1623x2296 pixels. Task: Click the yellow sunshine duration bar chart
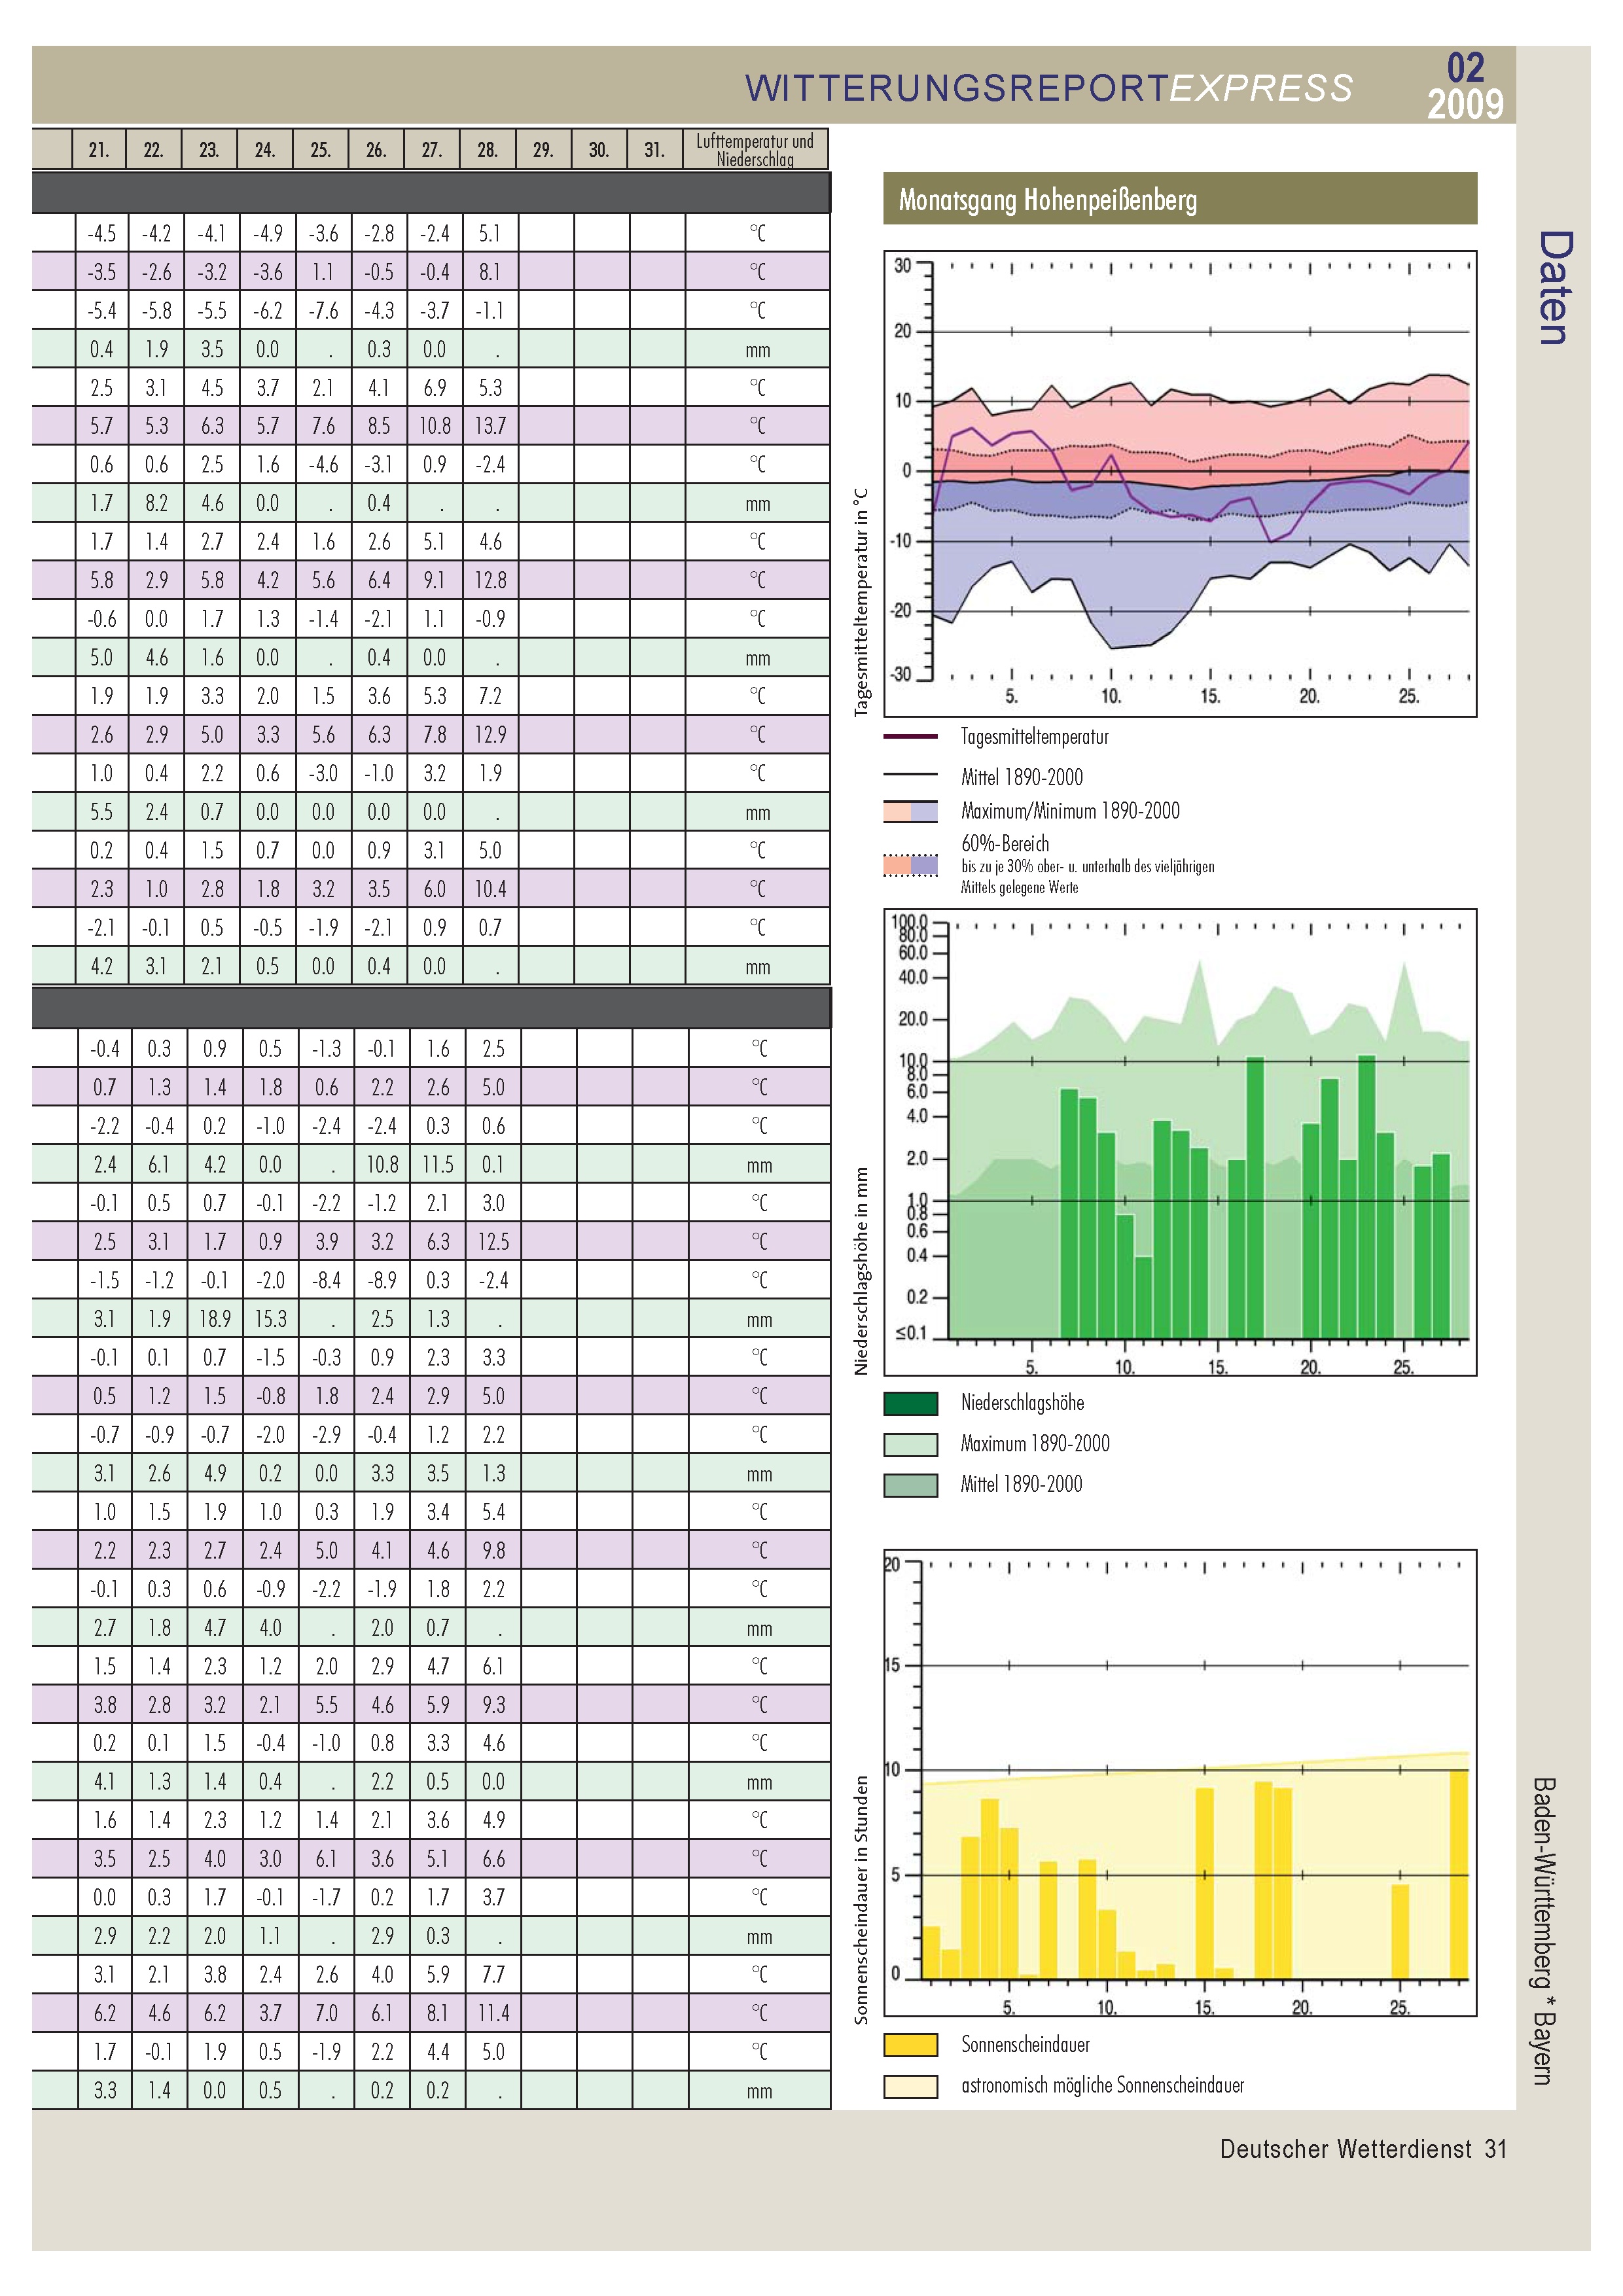click(1180, 1783)
